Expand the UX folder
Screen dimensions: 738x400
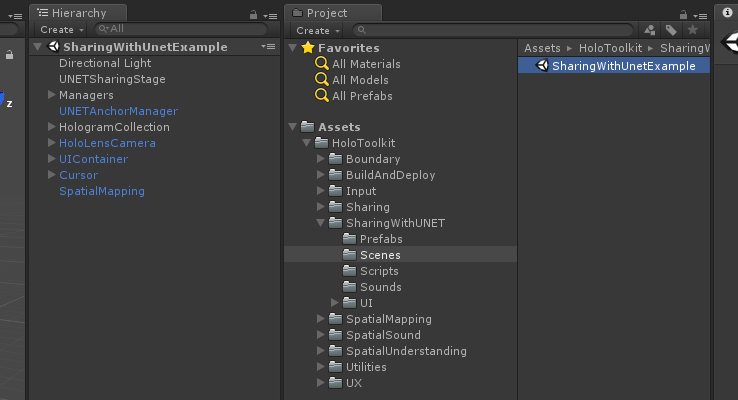click(321, 383)
